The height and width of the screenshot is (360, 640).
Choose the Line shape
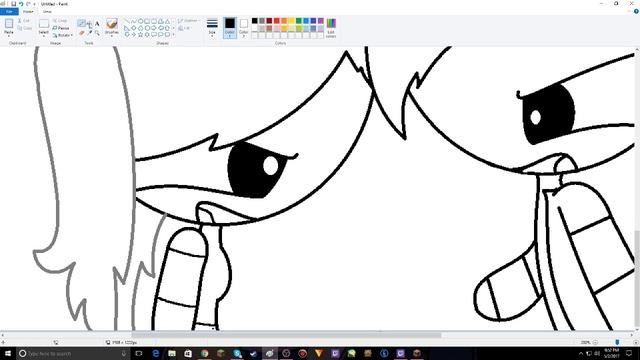point(127,21)
